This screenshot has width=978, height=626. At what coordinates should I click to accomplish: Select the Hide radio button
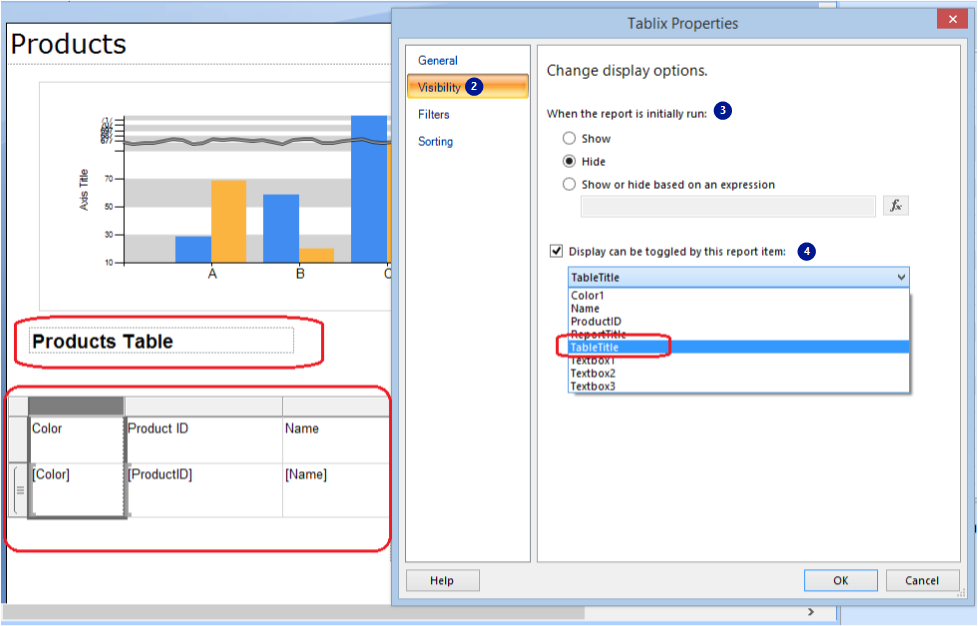pos(569,161)
